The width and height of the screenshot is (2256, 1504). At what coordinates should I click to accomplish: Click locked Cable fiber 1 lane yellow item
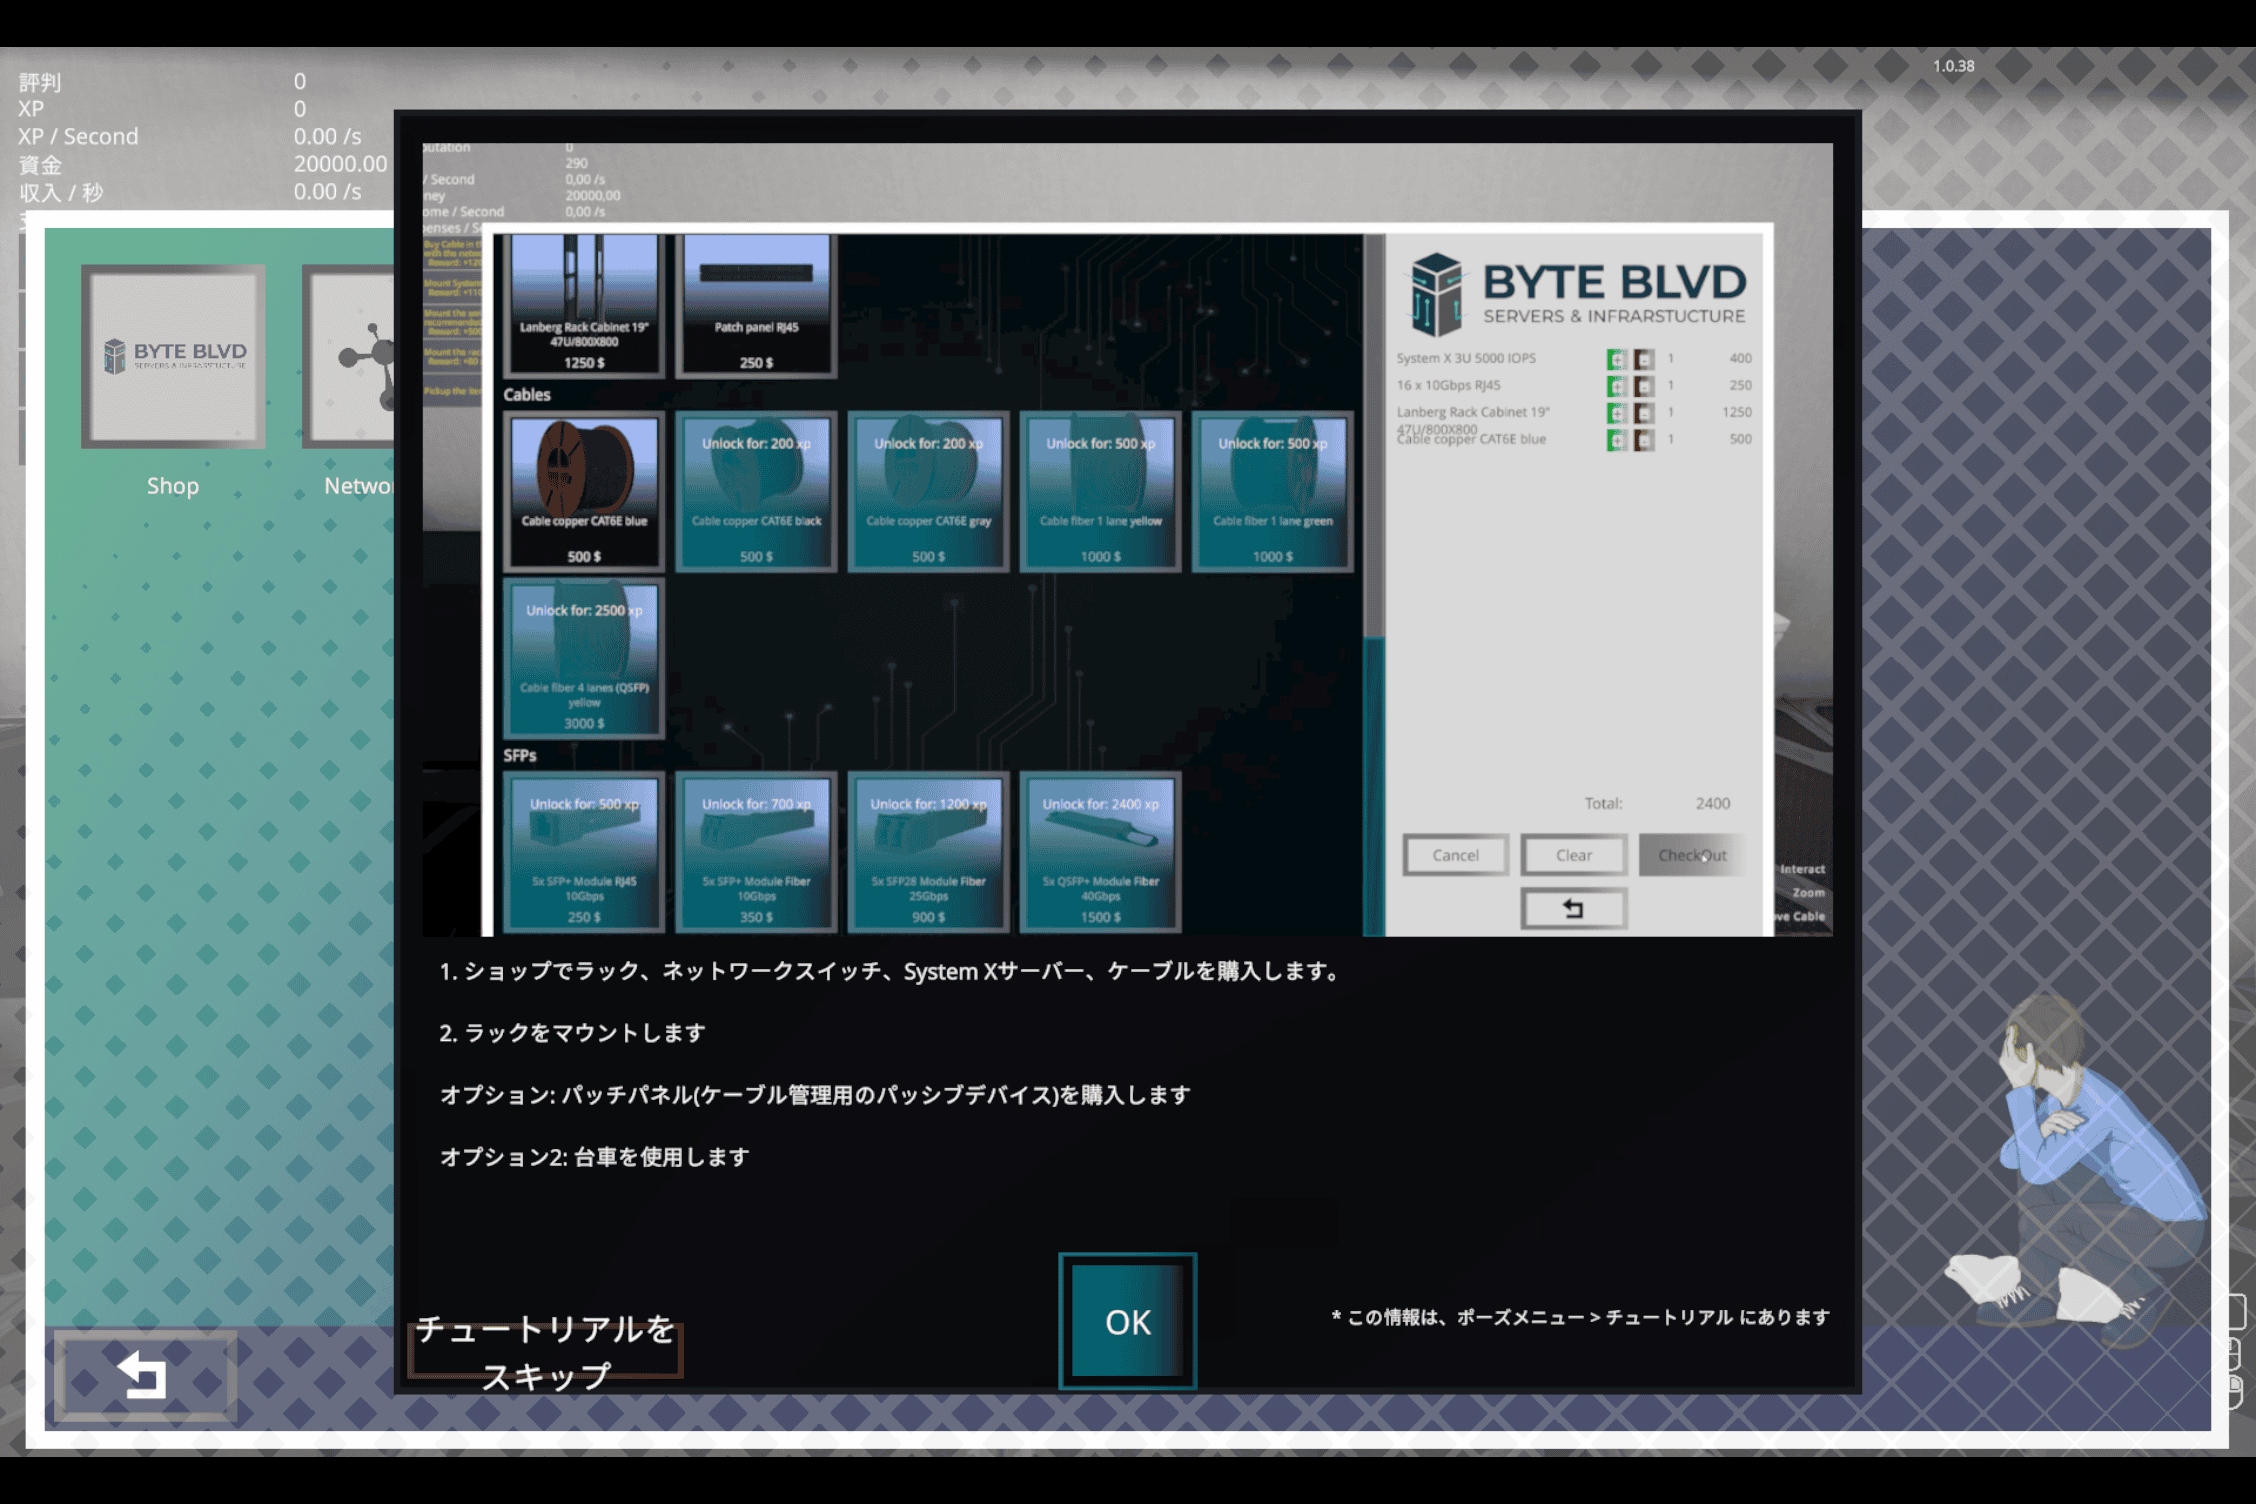tap(1100, 490)
